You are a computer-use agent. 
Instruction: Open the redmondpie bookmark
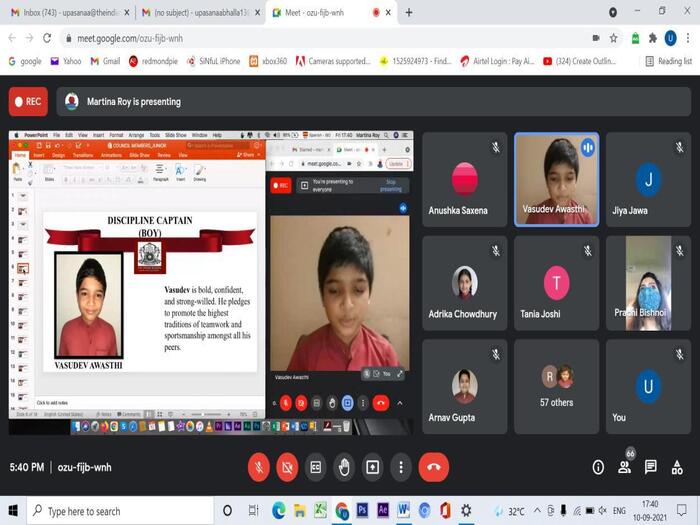click(x=153, y=61)
